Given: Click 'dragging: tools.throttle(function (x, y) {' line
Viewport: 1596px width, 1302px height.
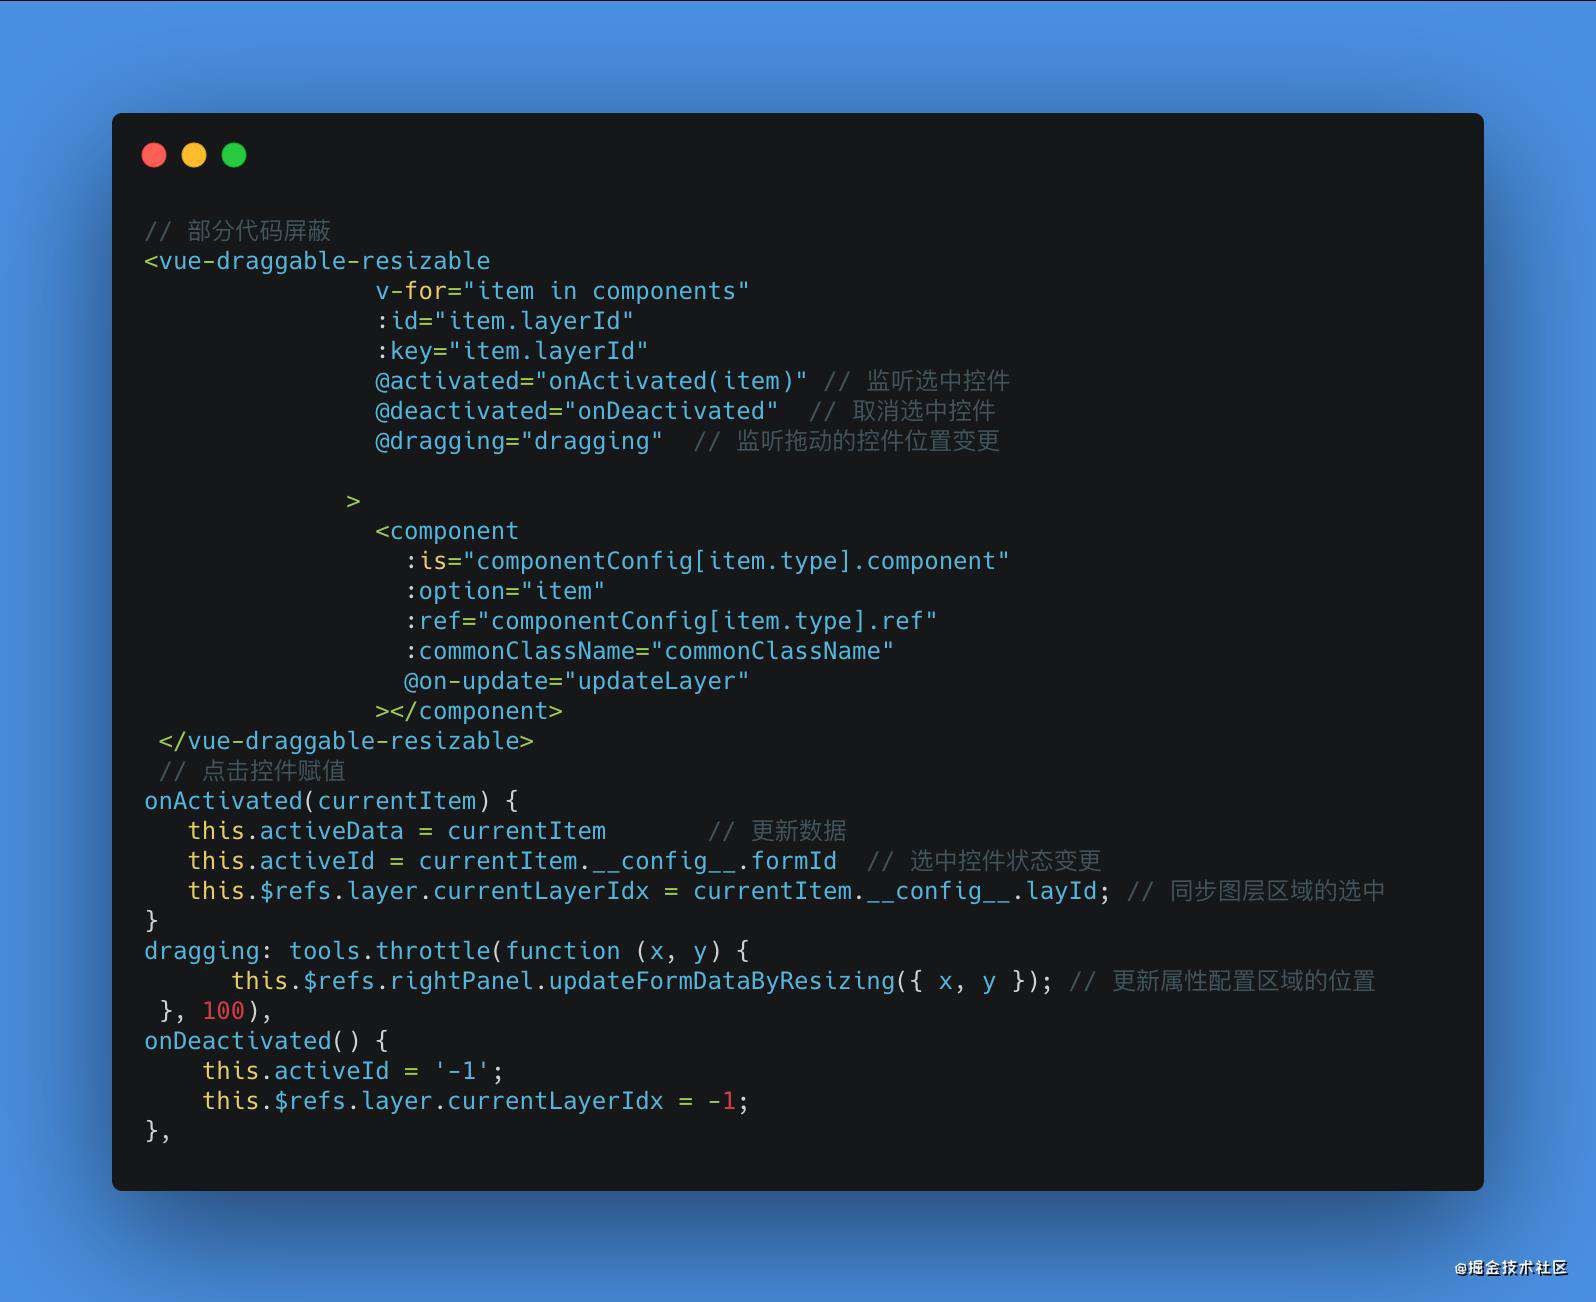Looking at the screenshot, I should 447,951.
